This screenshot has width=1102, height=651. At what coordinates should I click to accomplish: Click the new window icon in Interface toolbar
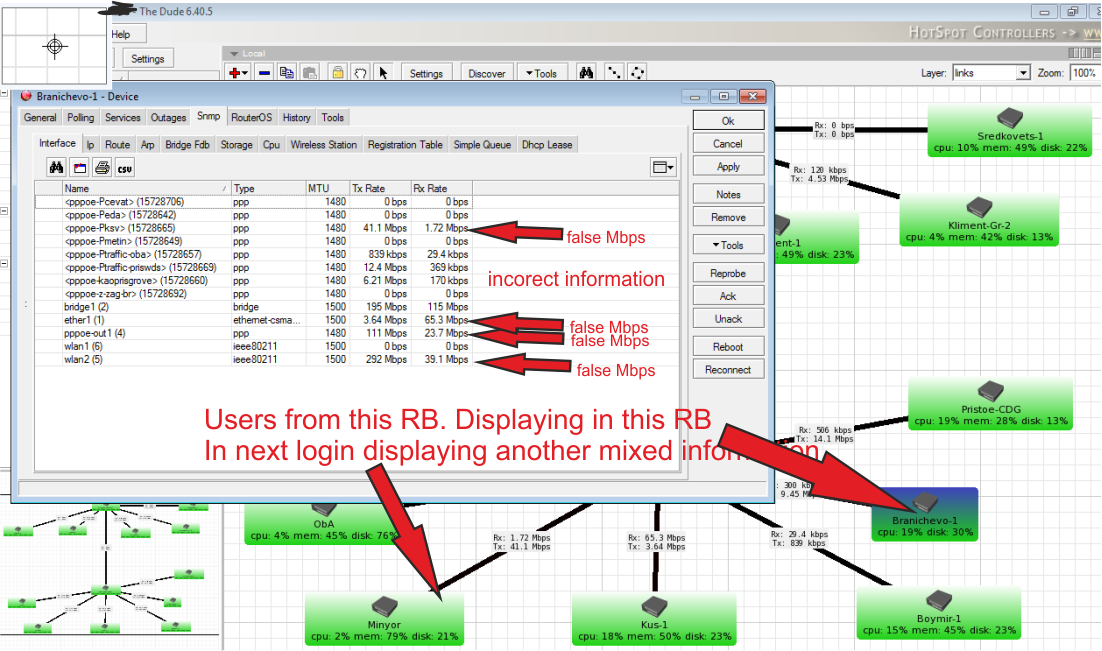click(79, 168)
